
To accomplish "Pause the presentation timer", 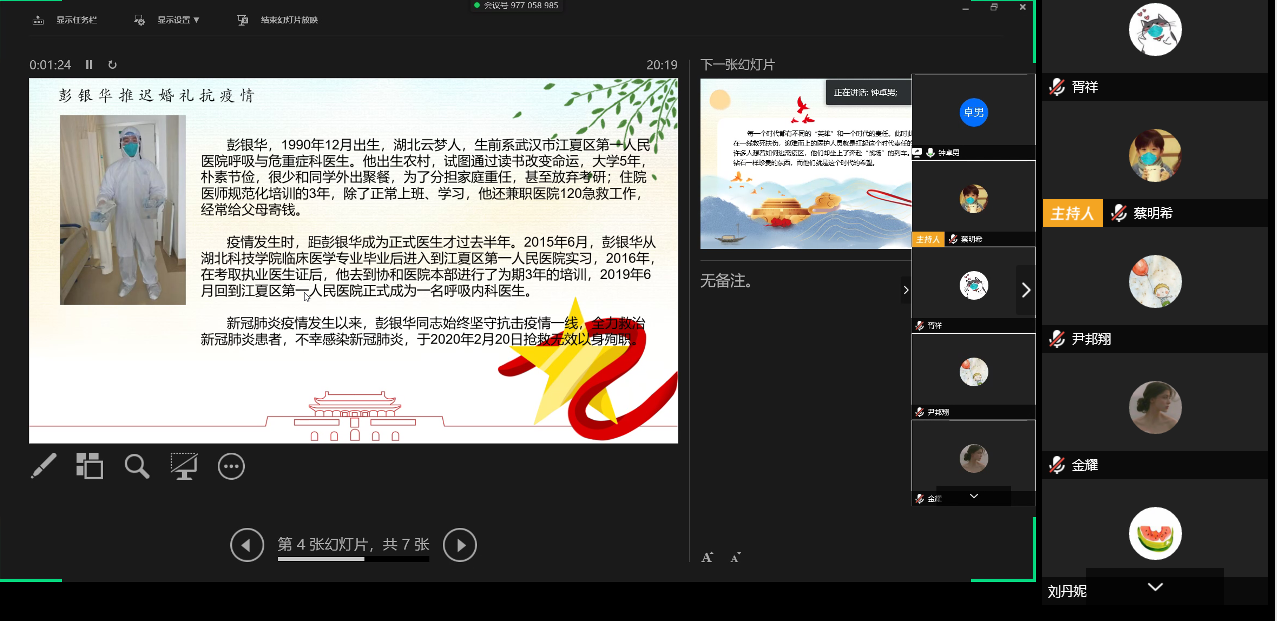I will coord(89,65).
